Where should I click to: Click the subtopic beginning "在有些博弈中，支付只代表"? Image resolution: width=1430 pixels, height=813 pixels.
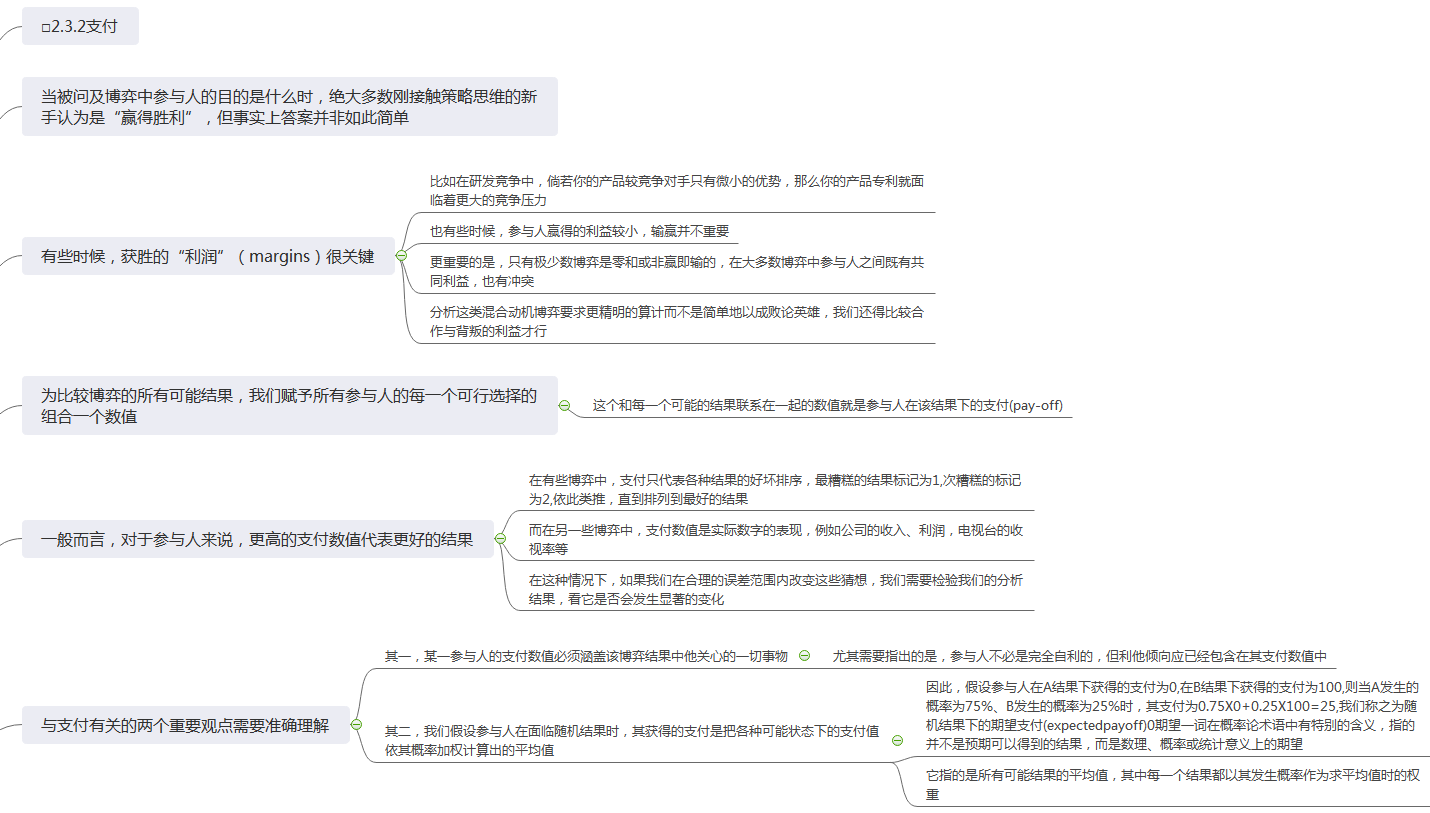776,490
